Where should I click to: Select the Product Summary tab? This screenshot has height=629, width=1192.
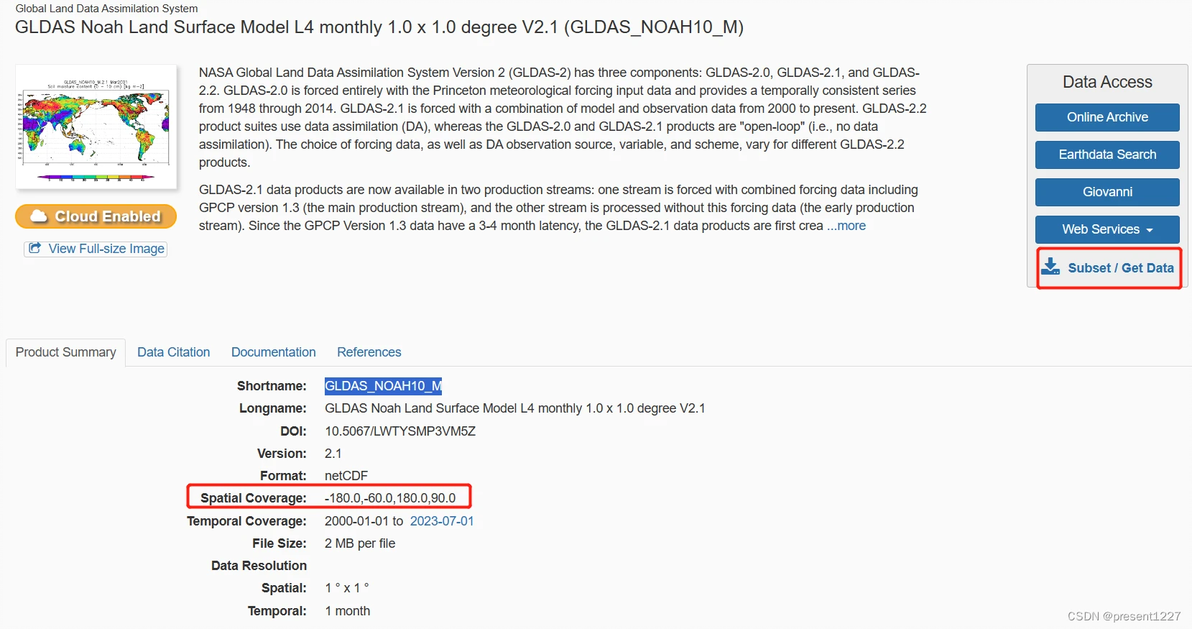pos(66,352)
